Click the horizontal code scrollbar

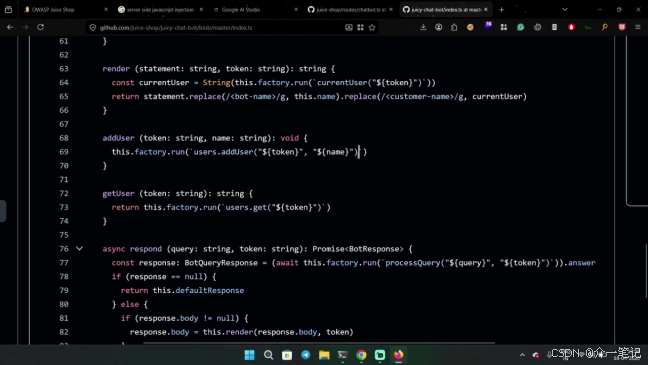point(319,343)
